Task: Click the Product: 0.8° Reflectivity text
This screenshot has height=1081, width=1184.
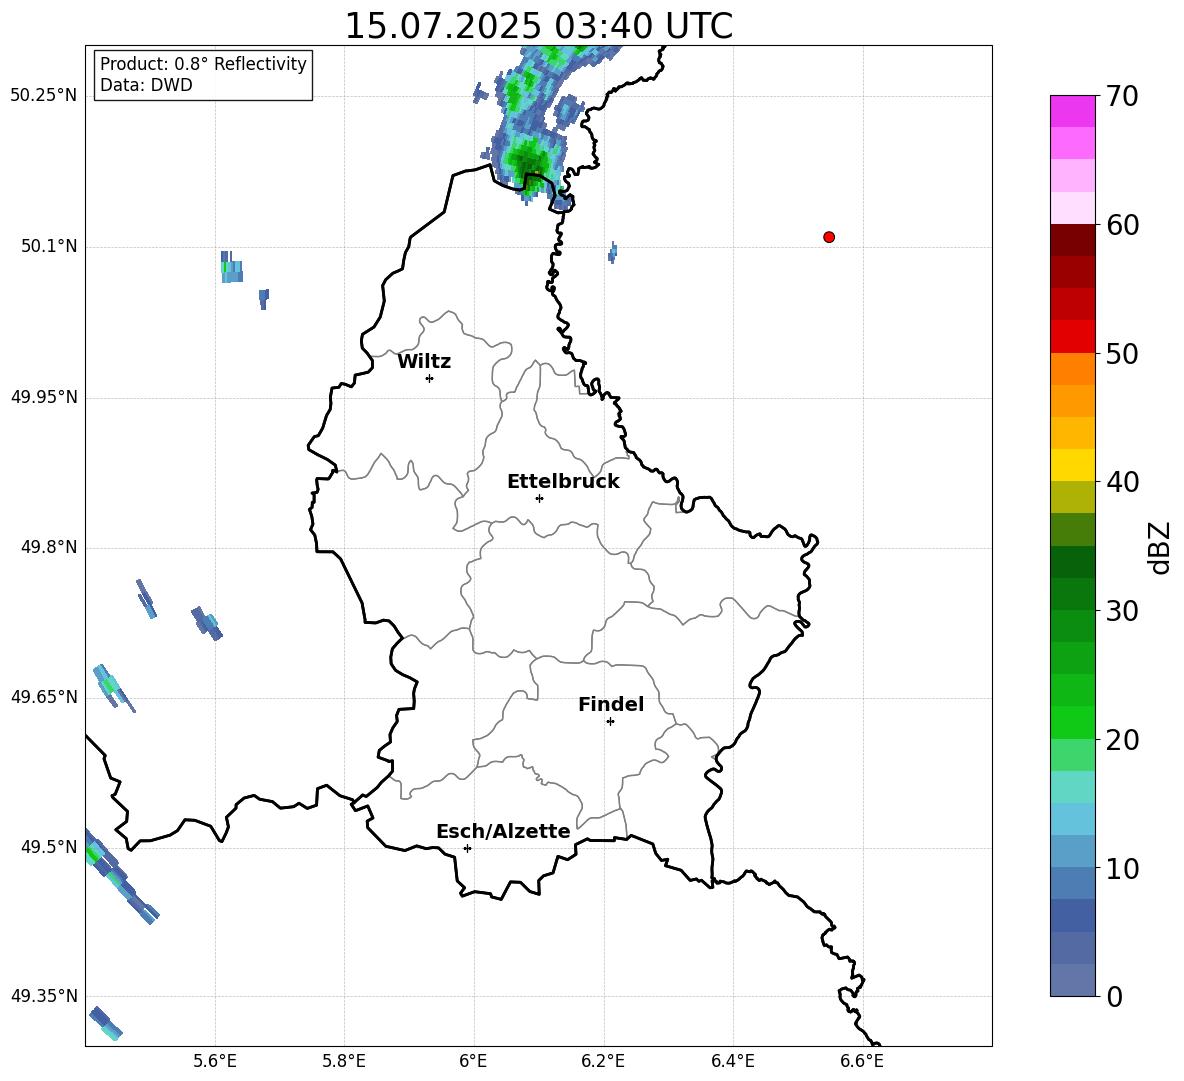Action: [x=203, y=64]
